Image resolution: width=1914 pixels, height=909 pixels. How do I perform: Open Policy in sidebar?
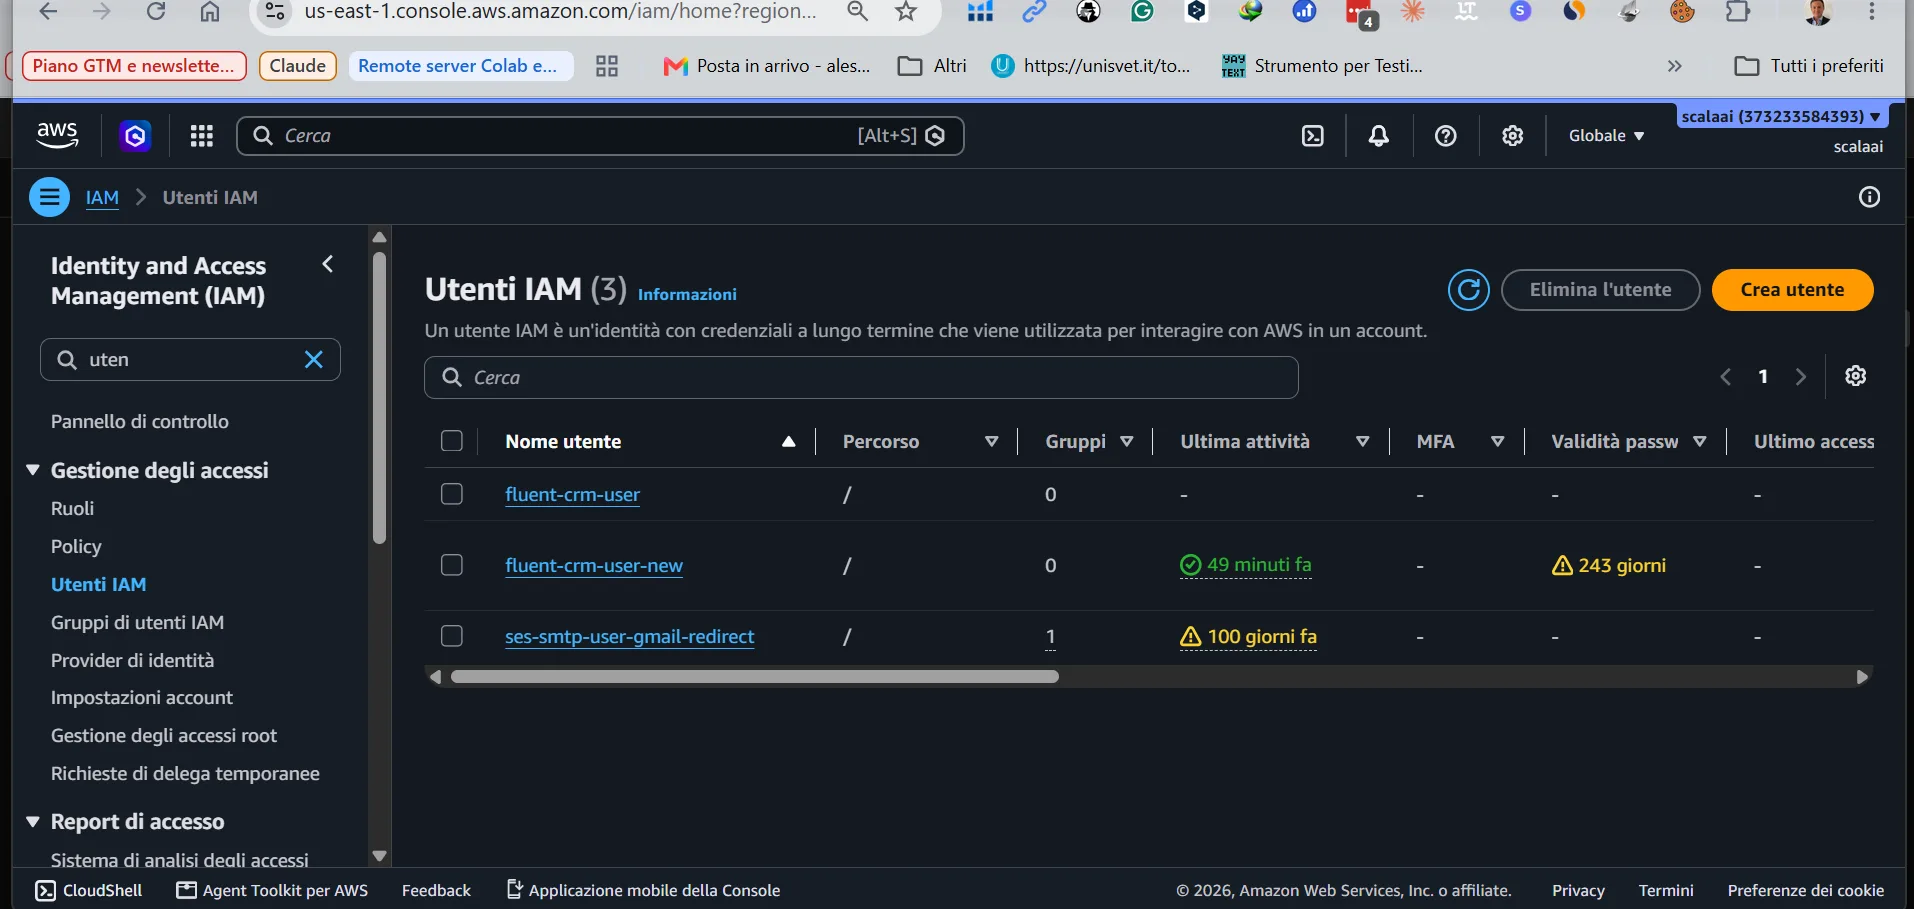76,547
